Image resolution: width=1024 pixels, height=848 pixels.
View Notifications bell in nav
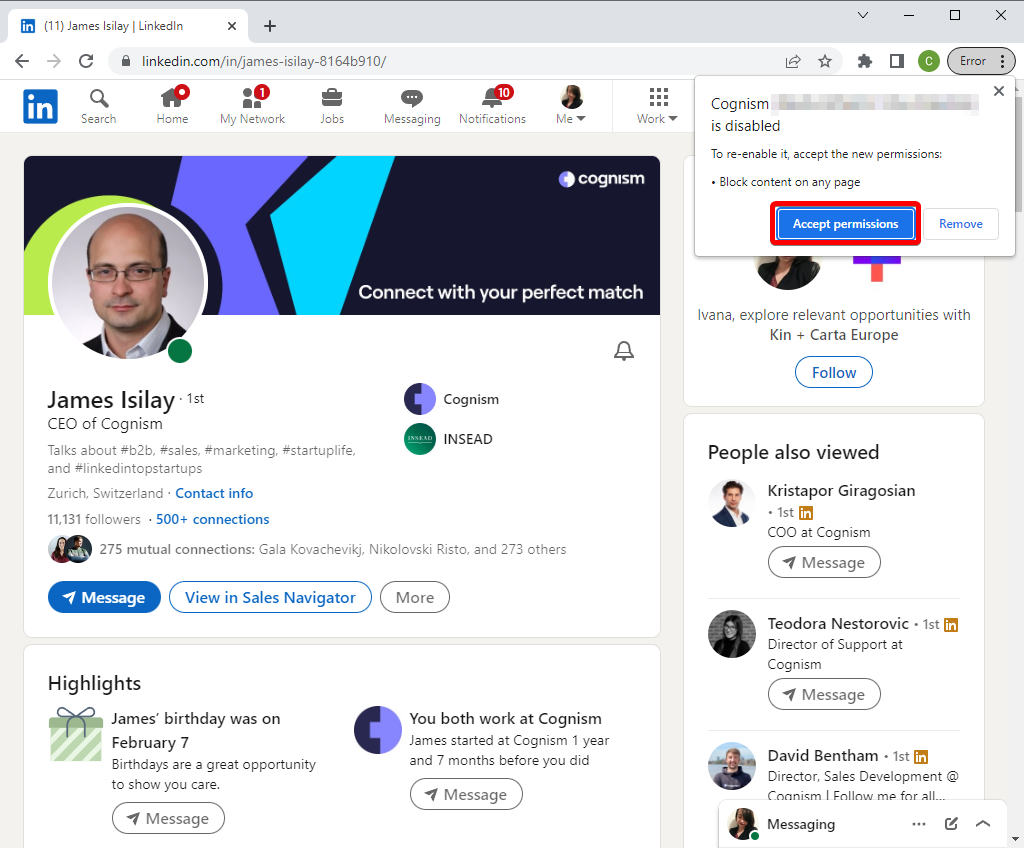coord(492,106)
